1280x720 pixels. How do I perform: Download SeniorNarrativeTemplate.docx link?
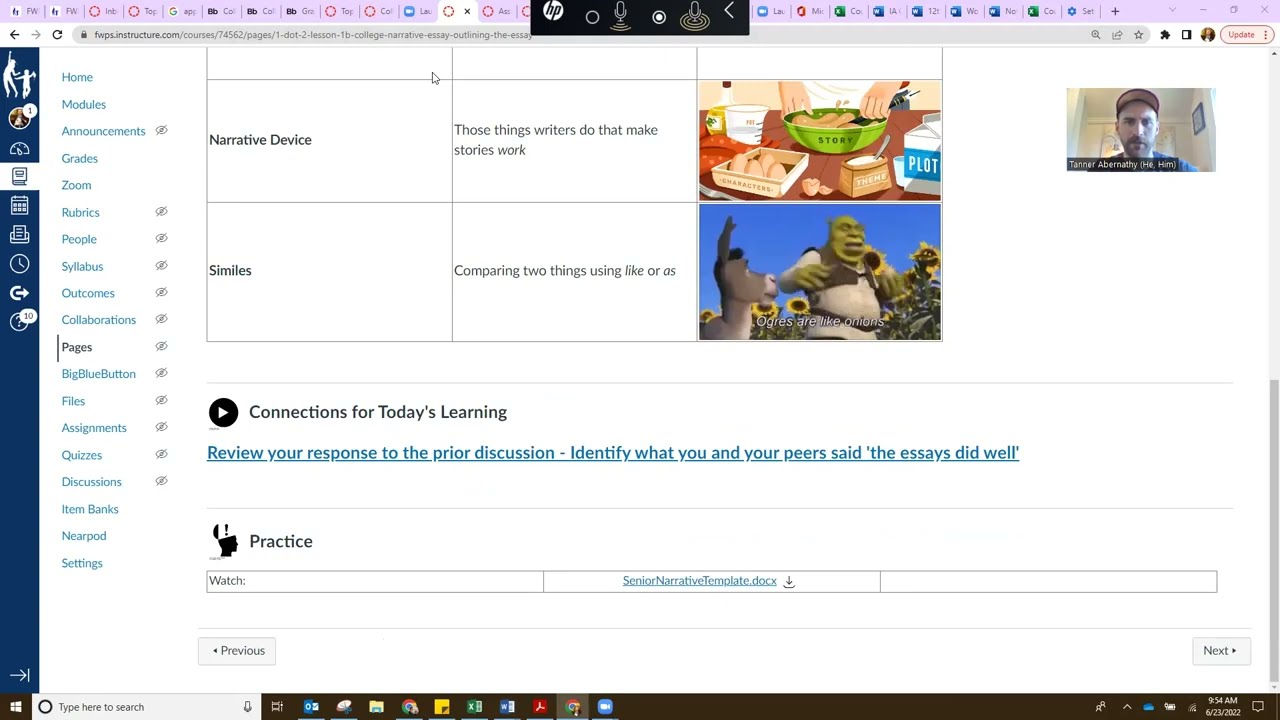(699, 581)
